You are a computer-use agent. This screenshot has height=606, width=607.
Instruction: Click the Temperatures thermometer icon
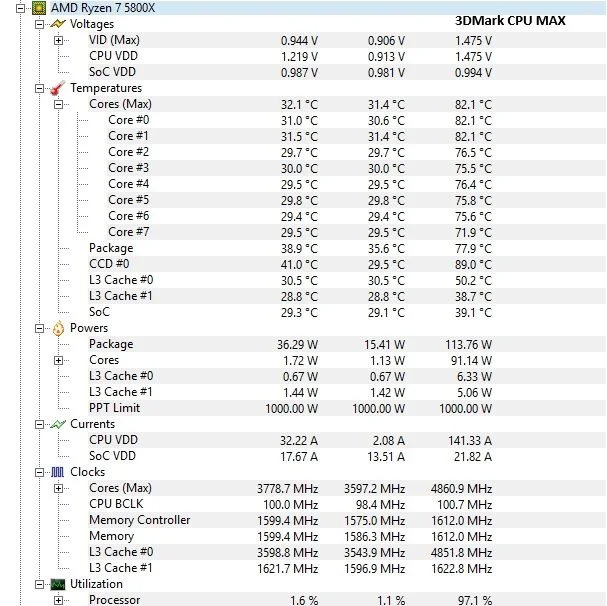58,88
